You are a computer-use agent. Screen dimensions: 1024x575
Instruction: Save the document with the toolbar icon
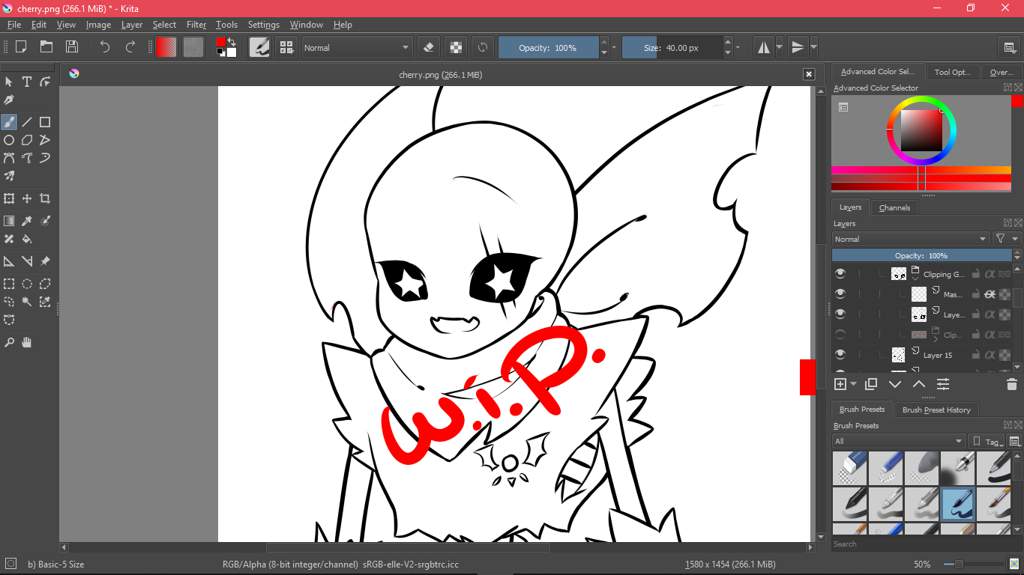(72, 47)
